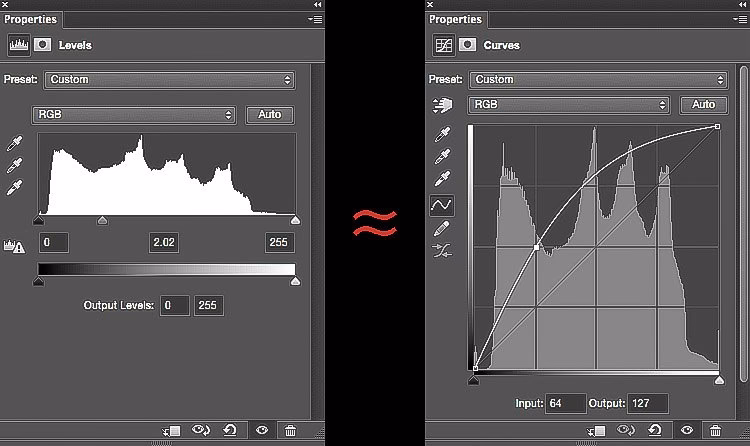Image resolution: width=750 pixels, height=446 pixels.
Task: Click the smooth curve values icon
Action: point(441,250)
